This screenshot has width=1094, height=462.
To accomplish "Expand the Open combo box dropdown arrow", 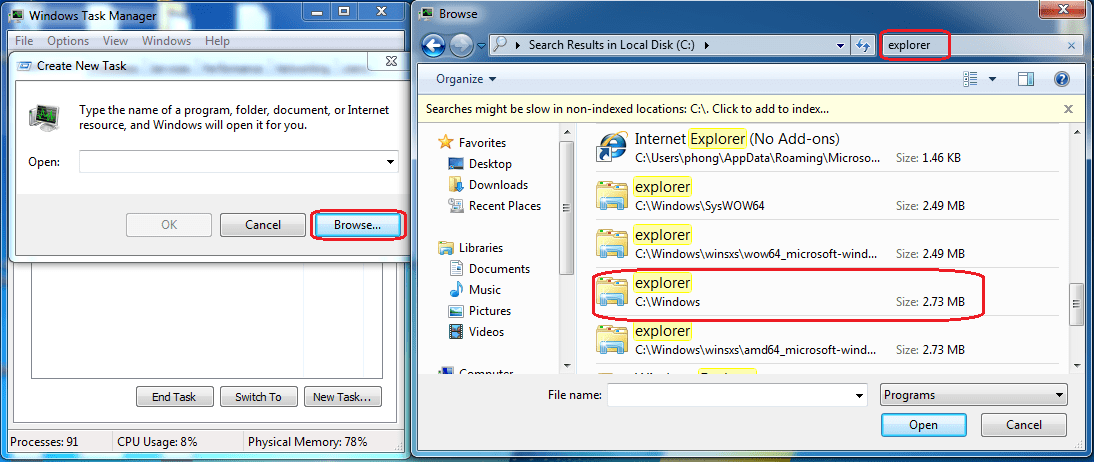I will pos(391,162).
